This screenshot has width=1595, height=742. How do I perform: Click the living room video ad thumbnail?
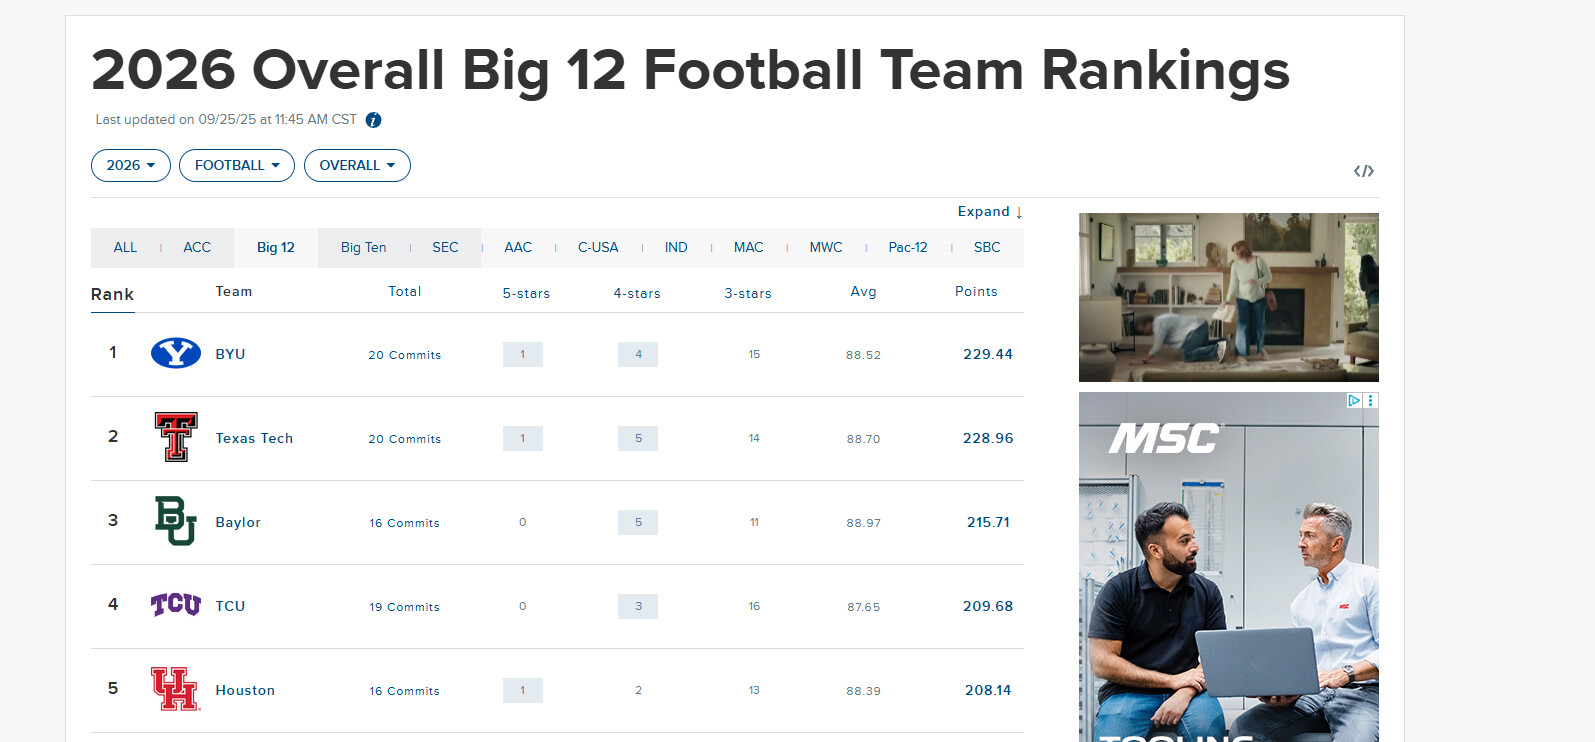tap(1228, 297)
